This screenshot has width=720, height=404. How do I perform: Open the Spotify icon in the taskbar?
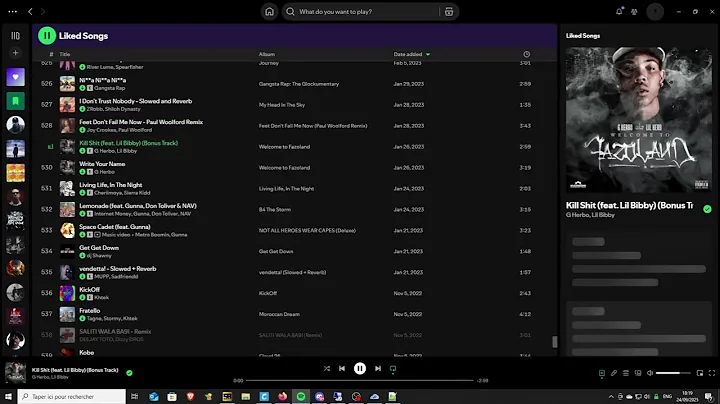click(301, 396)
